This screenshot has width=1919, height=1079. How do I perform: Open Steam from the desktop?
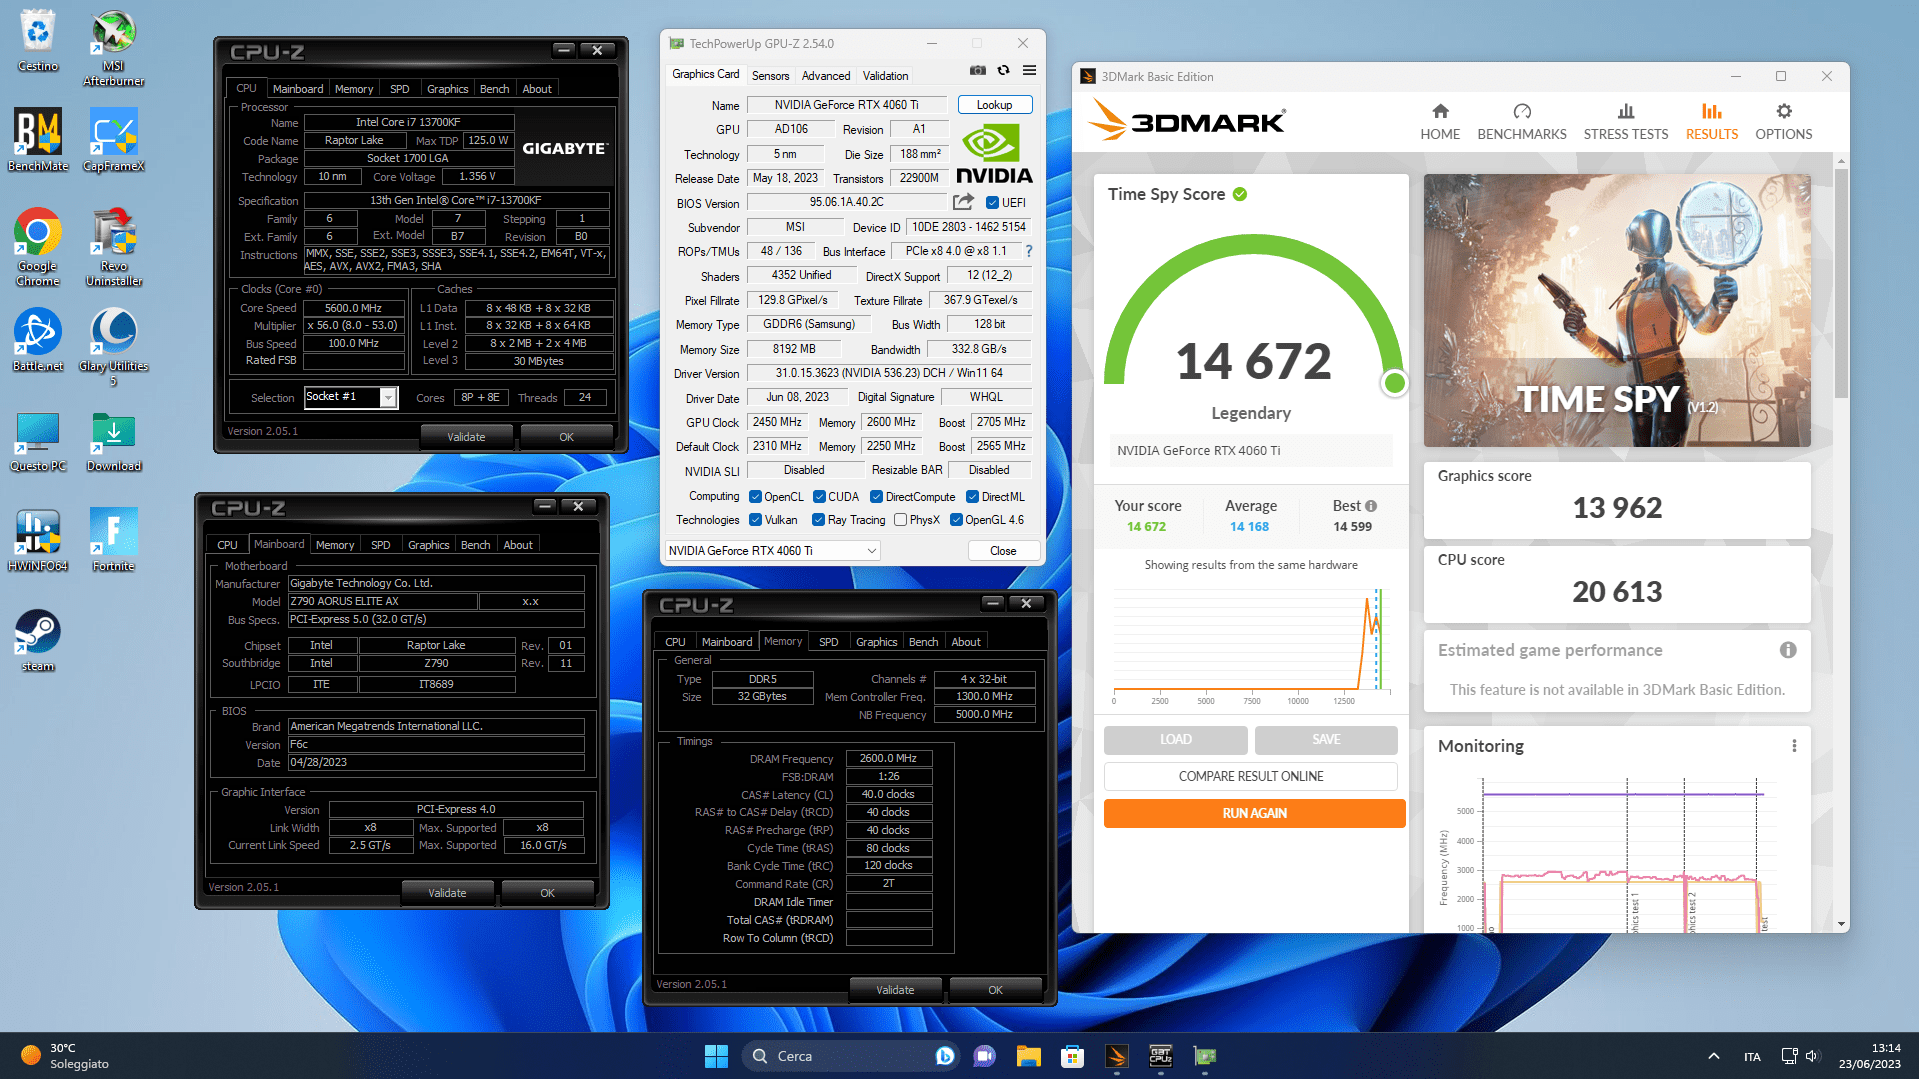point(37,632)
